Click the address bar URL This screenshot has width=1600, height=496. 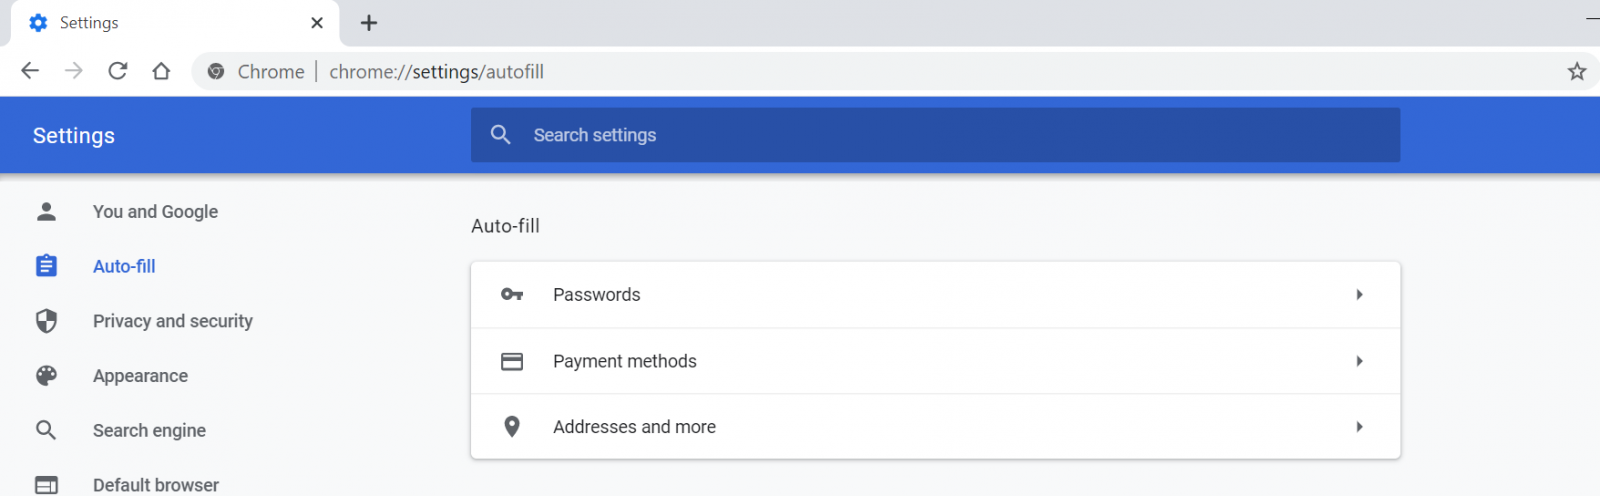[436, 72]
